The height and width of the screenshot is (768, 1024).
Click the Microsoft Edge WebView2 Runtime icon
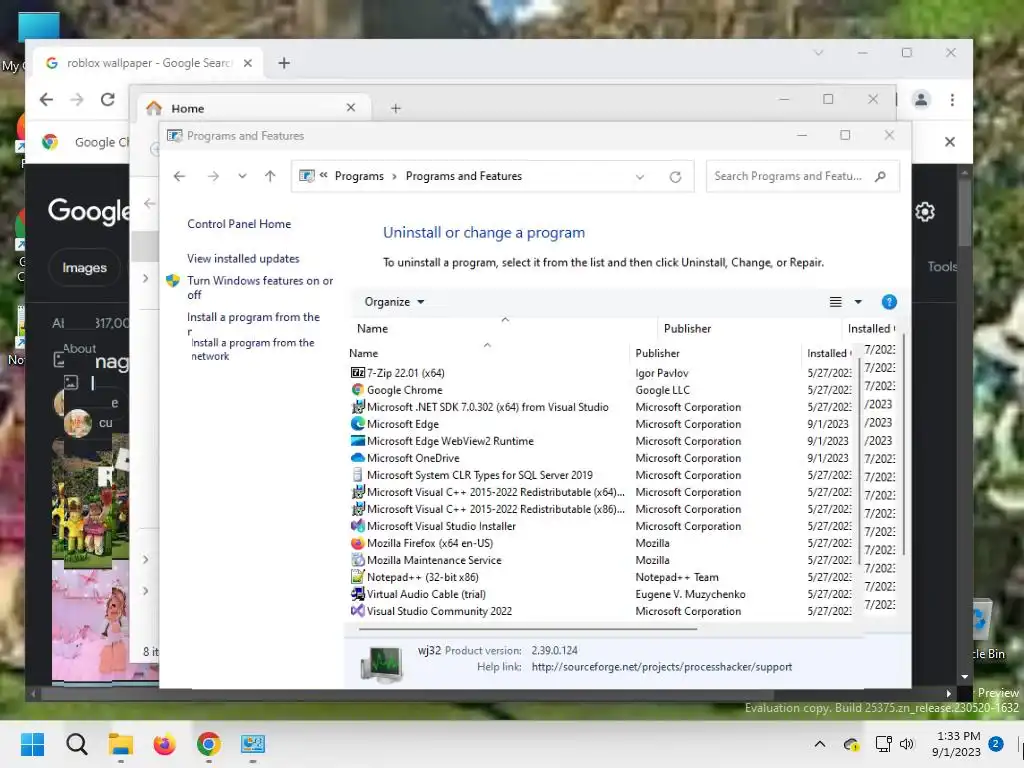point(357,441)
